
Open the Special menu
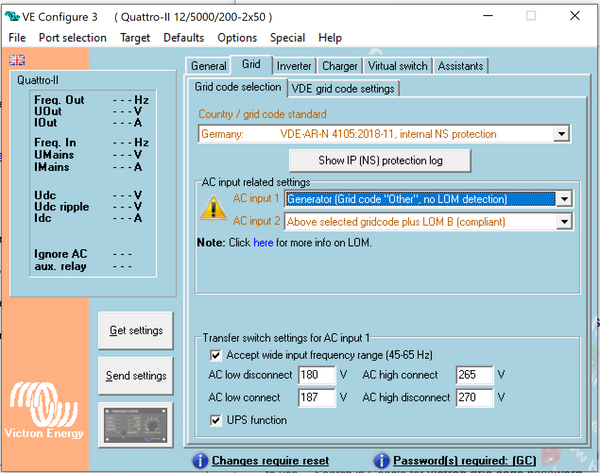click(x=287, y=38)
